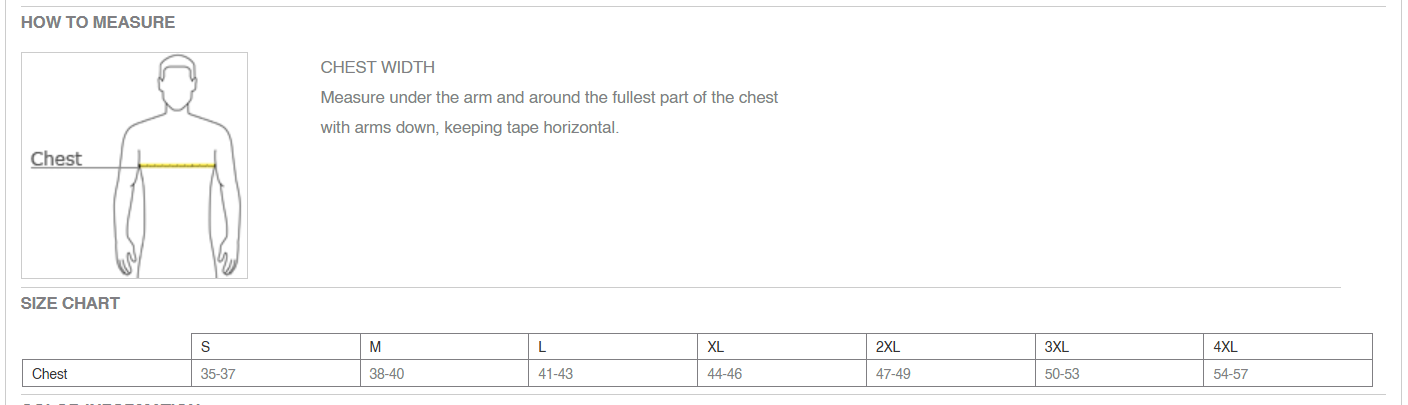Screen dimensions: 1408x405
Task: Click the M size column header
Action: (x=445, y=347)
